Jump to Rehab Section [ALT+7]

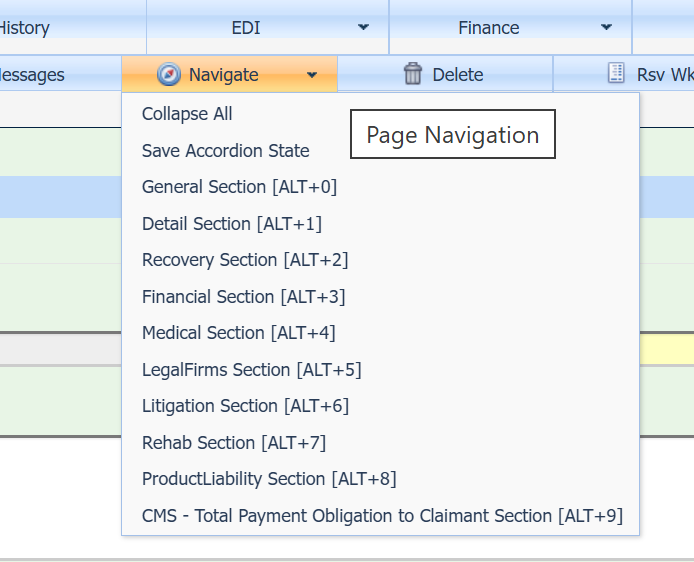click(x=233, y=443)
